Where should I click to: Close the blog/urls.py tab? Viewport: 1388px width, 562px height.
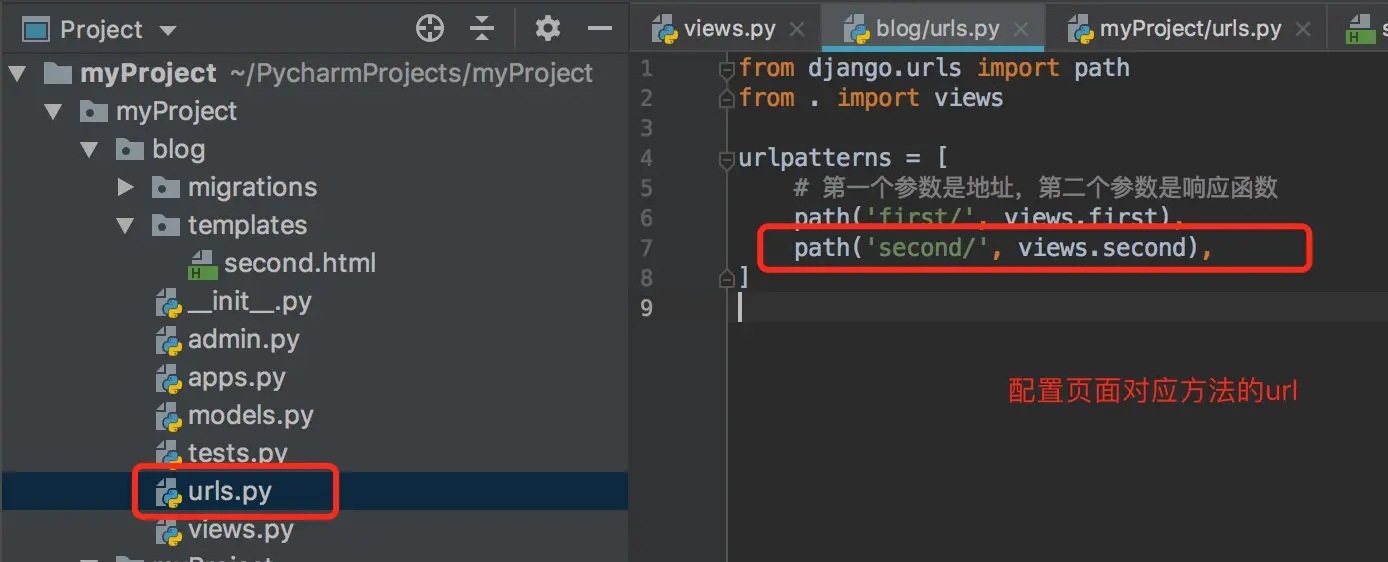tap(1020, 30)
